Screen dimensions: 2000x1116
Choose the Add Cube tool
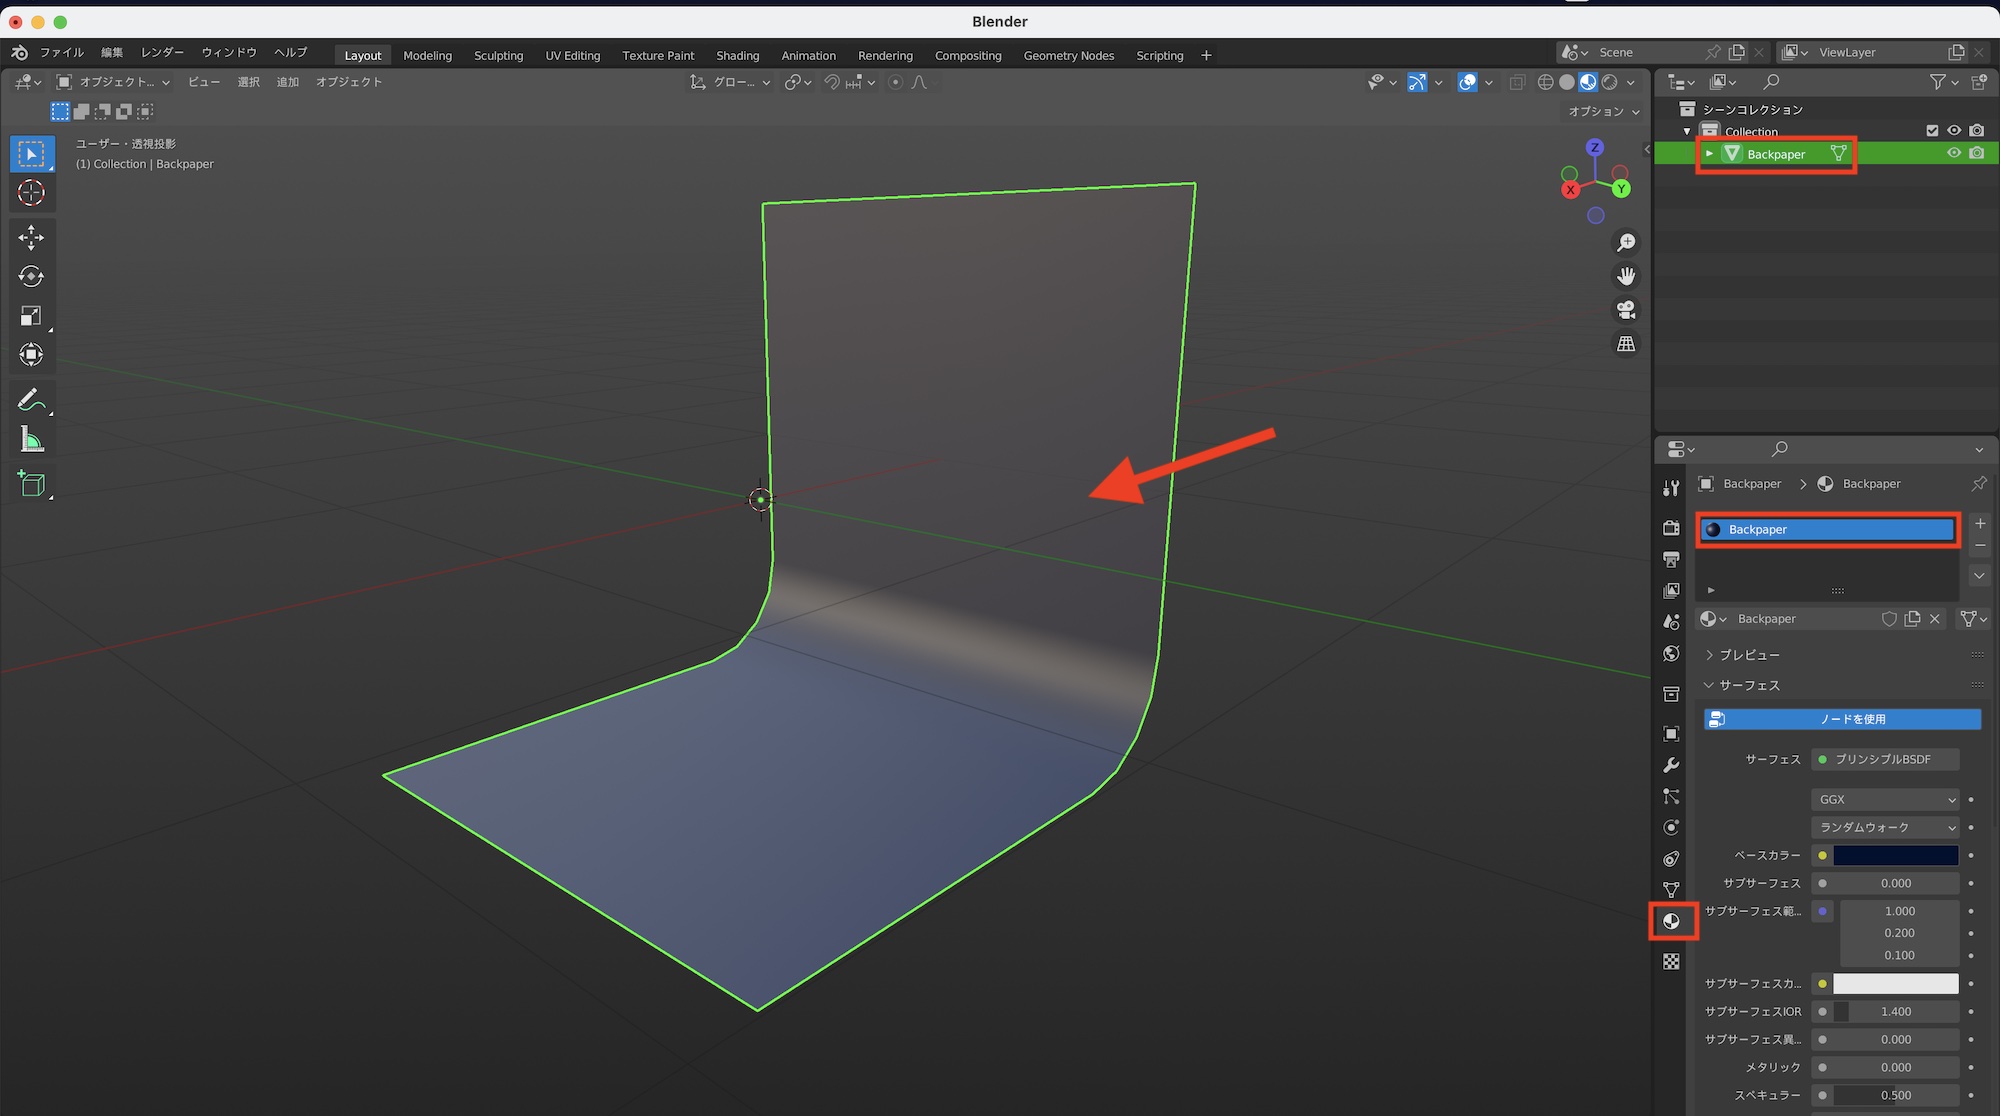point(31,485)
